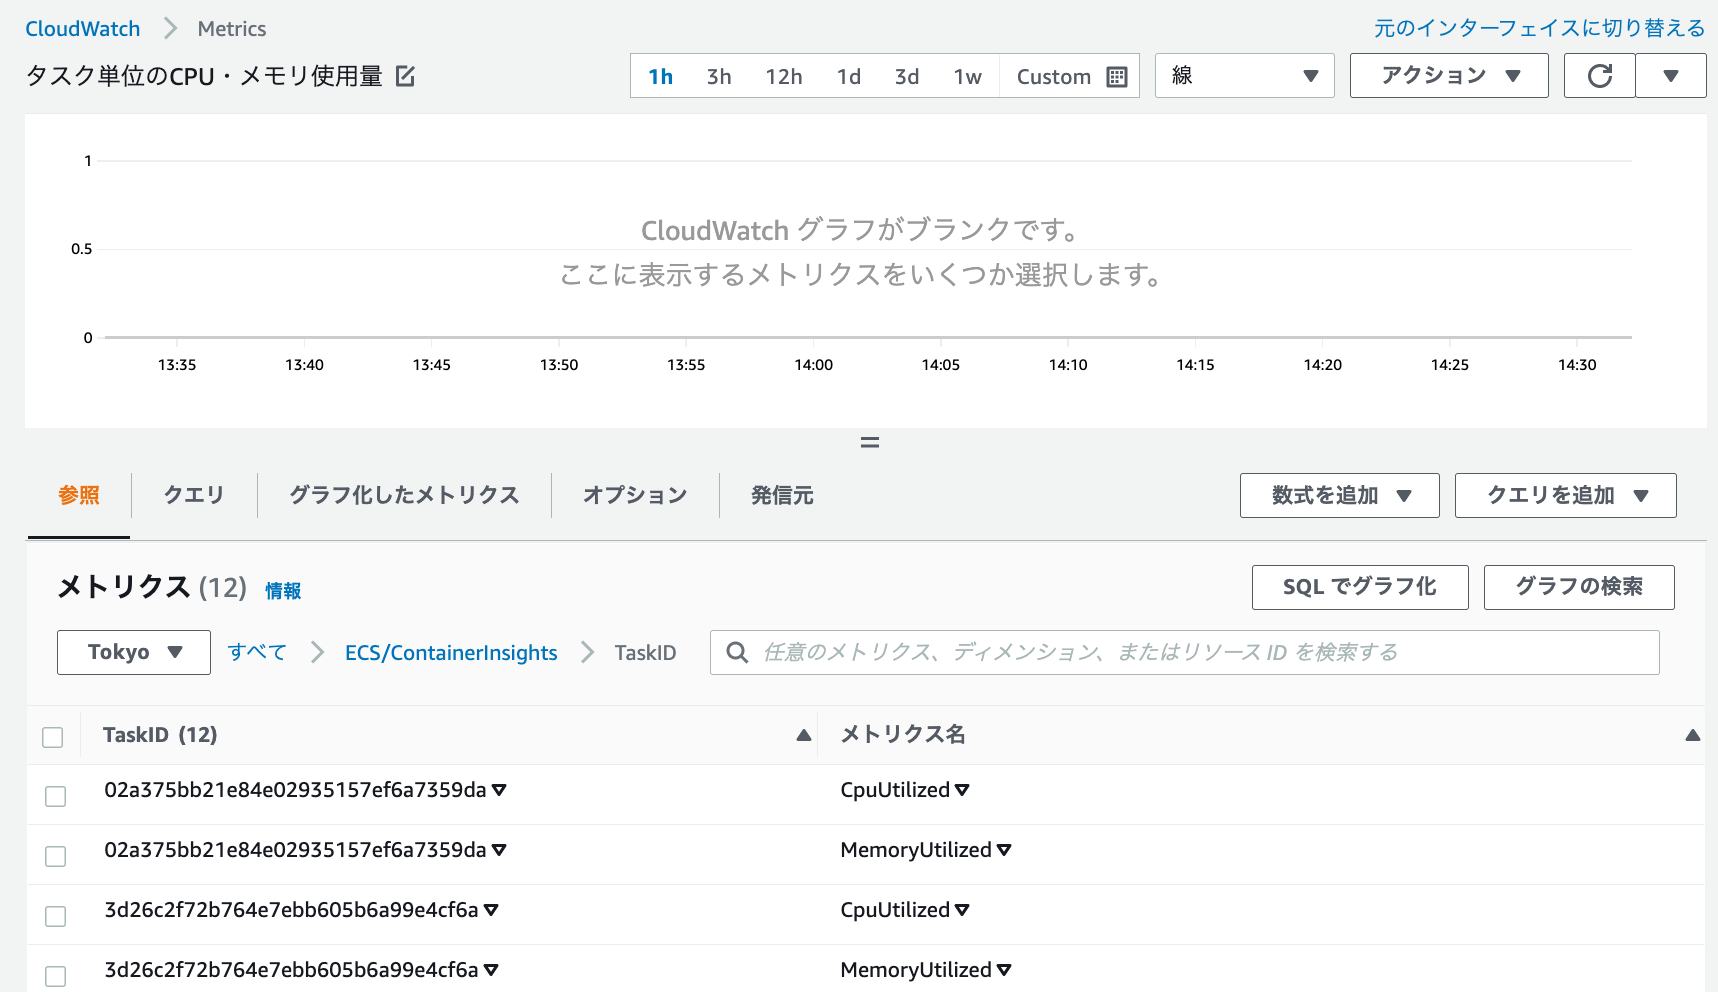Refresh the CloudWatch graph
This screenshot has height=992, width=1718.
[x=1600, y=75]
